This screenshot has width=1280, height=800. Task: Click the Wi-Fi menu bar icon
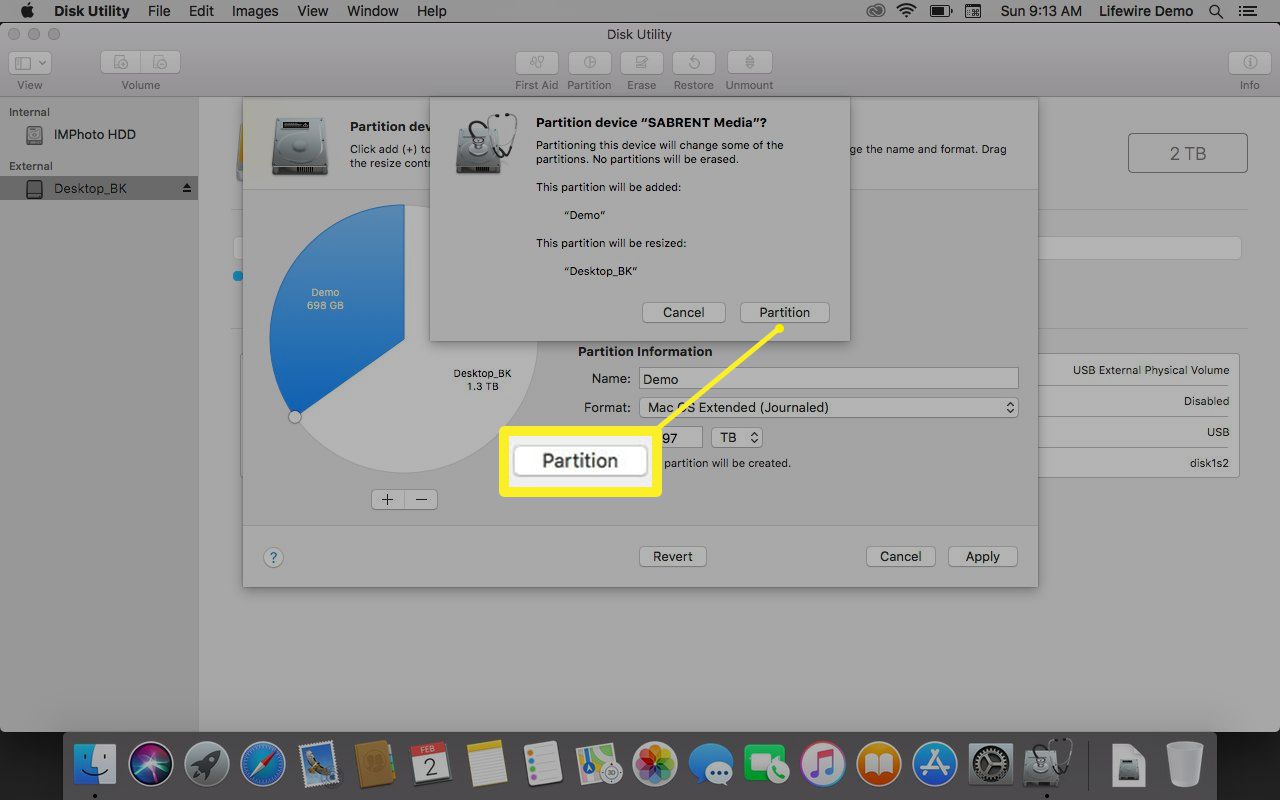[x=907, y=11]
